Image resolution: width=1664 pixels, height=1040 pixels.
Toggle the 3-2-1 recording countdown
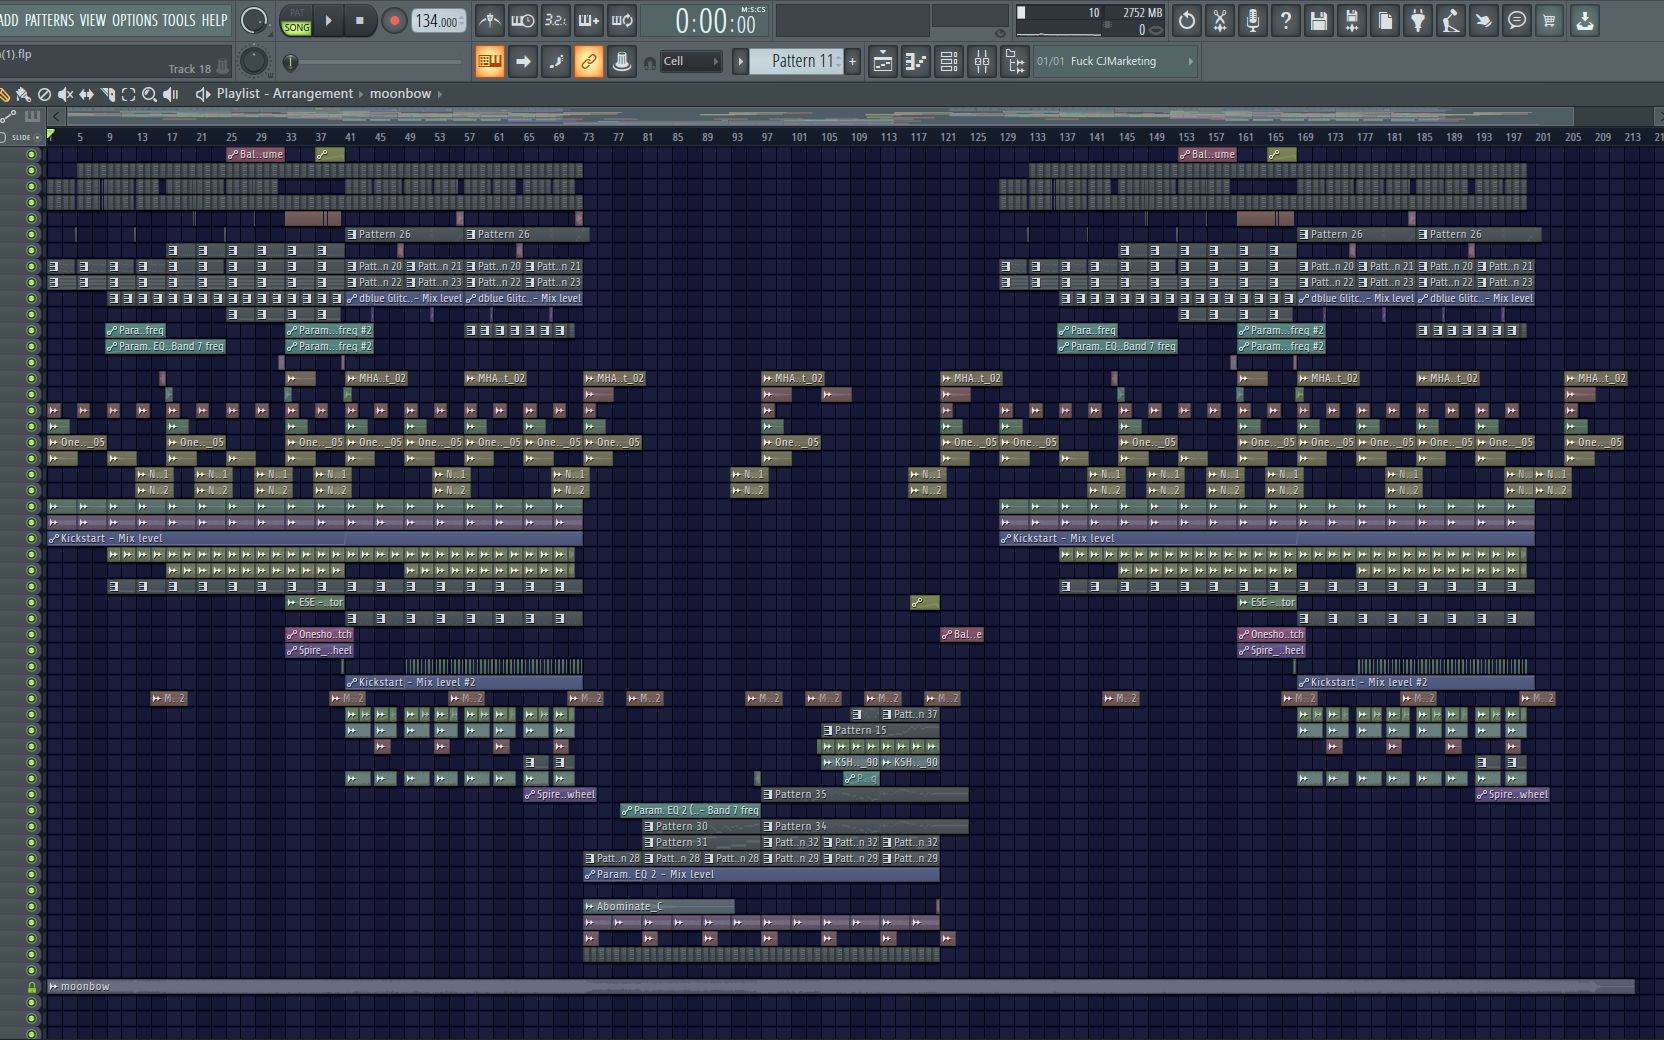click(x=556, y=20)
